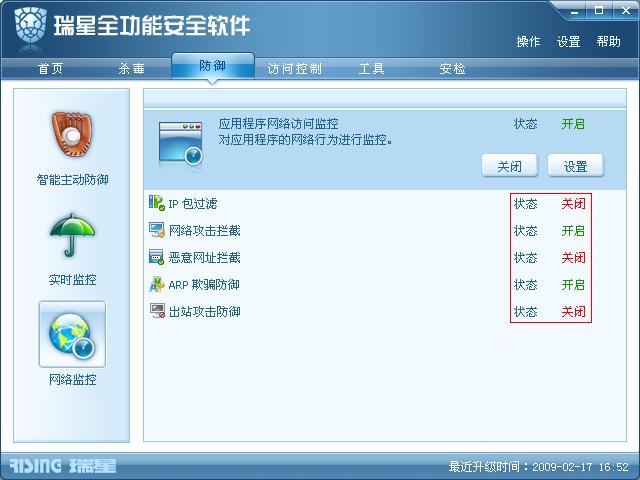Maximize the Rising security window
Viewport: 640px width, 480px height.
[x=599, y=11]
